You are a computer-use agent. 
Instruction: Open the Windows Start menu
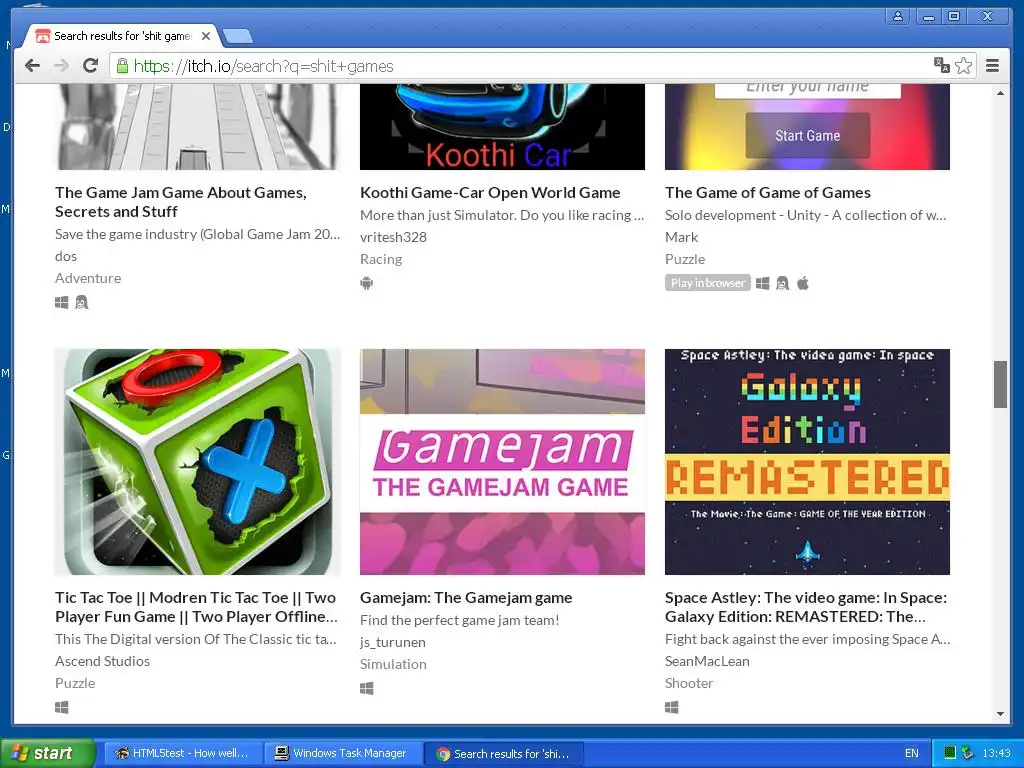coord(48,753)
